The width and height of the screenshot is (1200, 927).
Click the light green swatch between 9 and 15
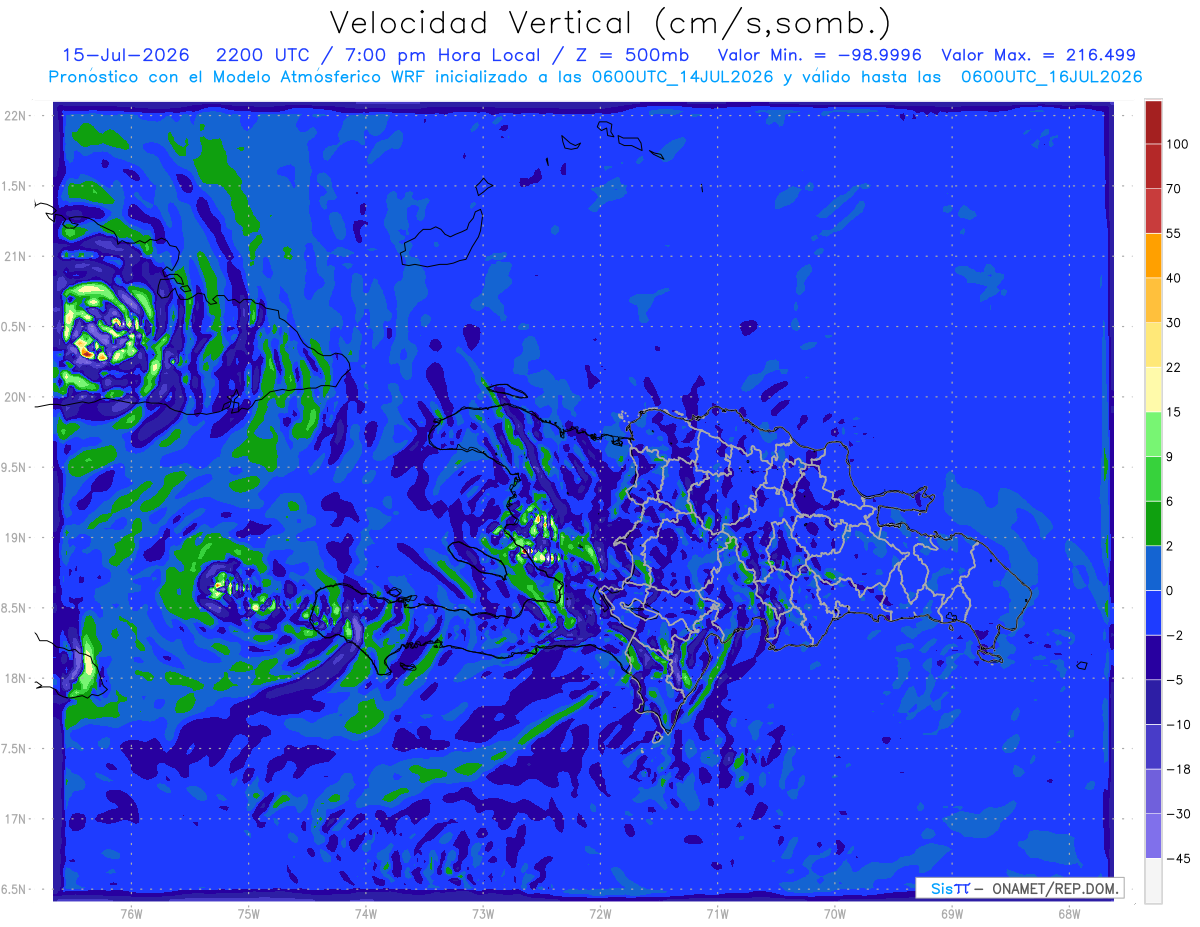click(1153, 434)
